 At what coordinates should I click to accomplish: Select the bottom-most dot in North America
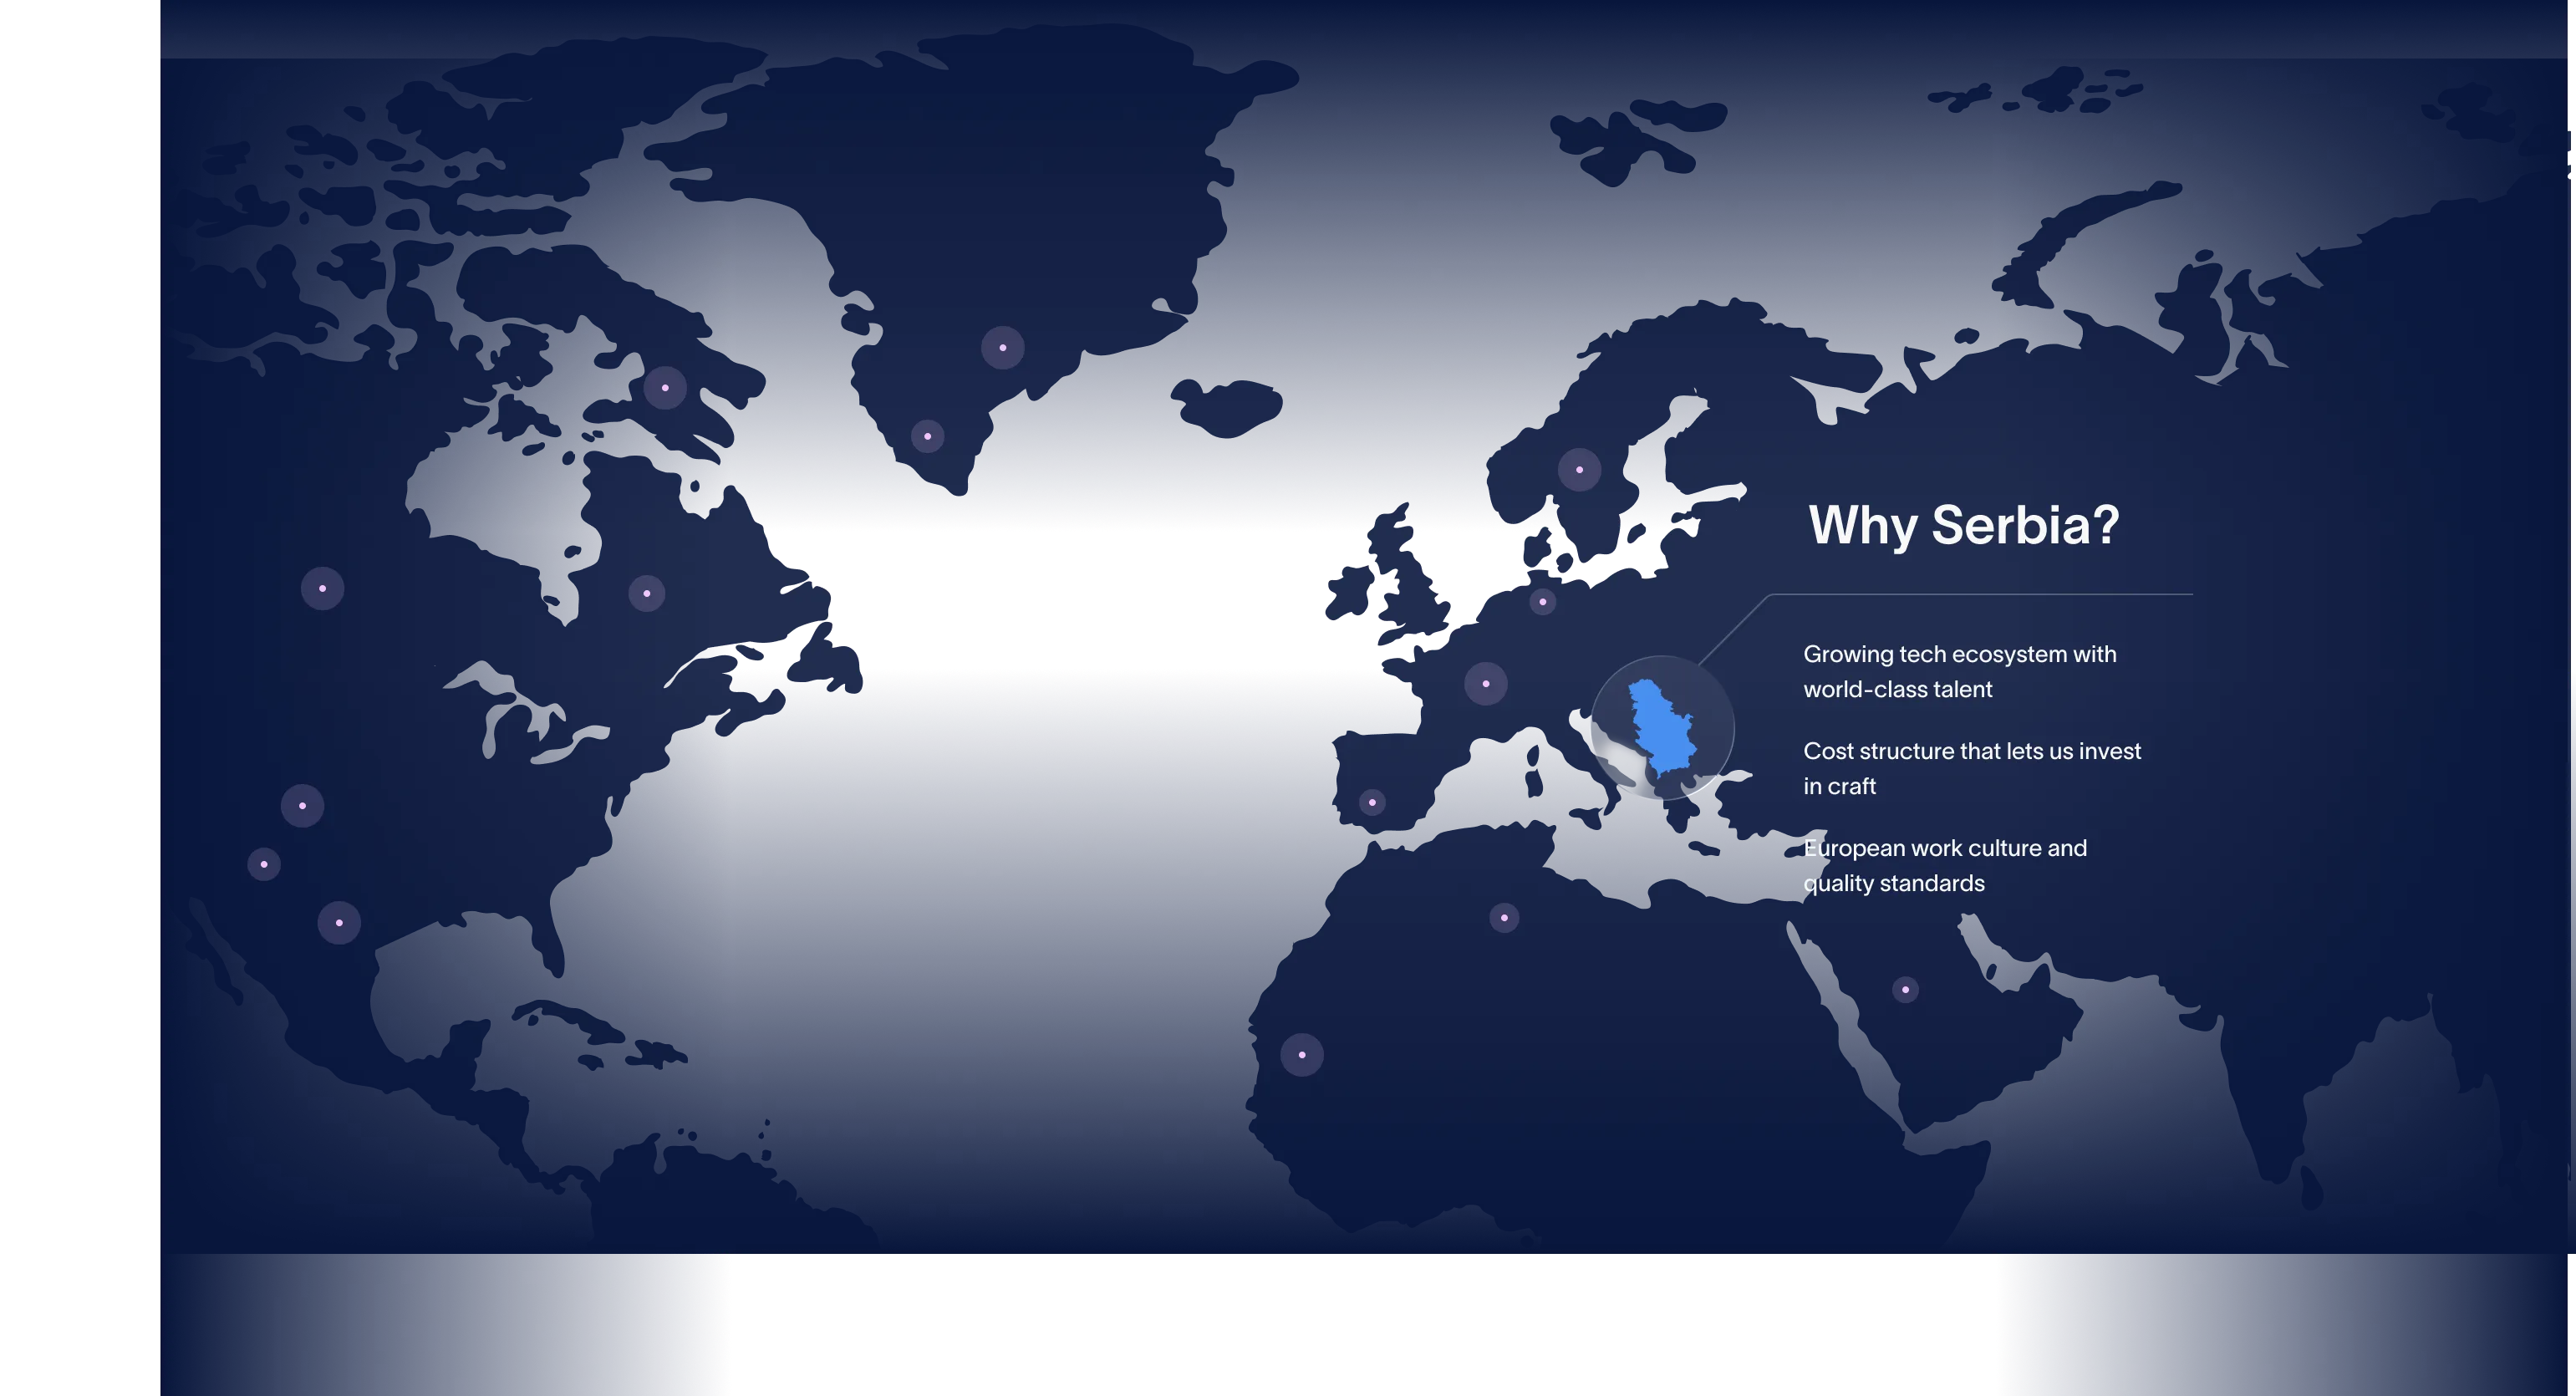pyautogui.click(x=339, y=923)
